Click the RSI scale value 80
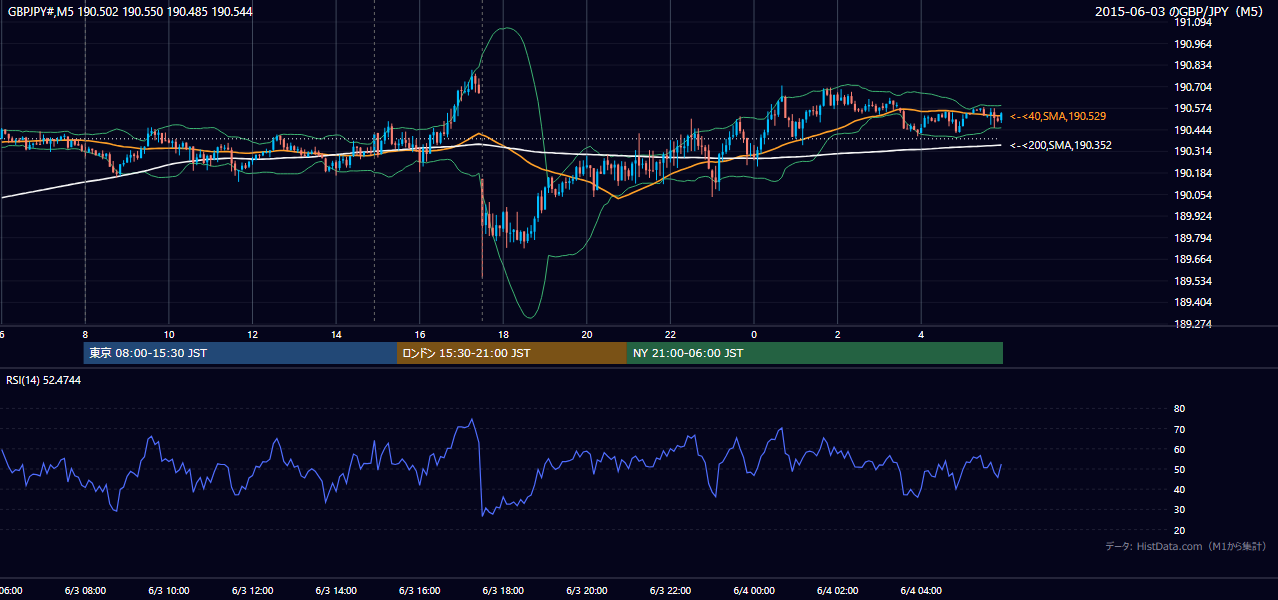1278x600 pixels. [1180, 409]
